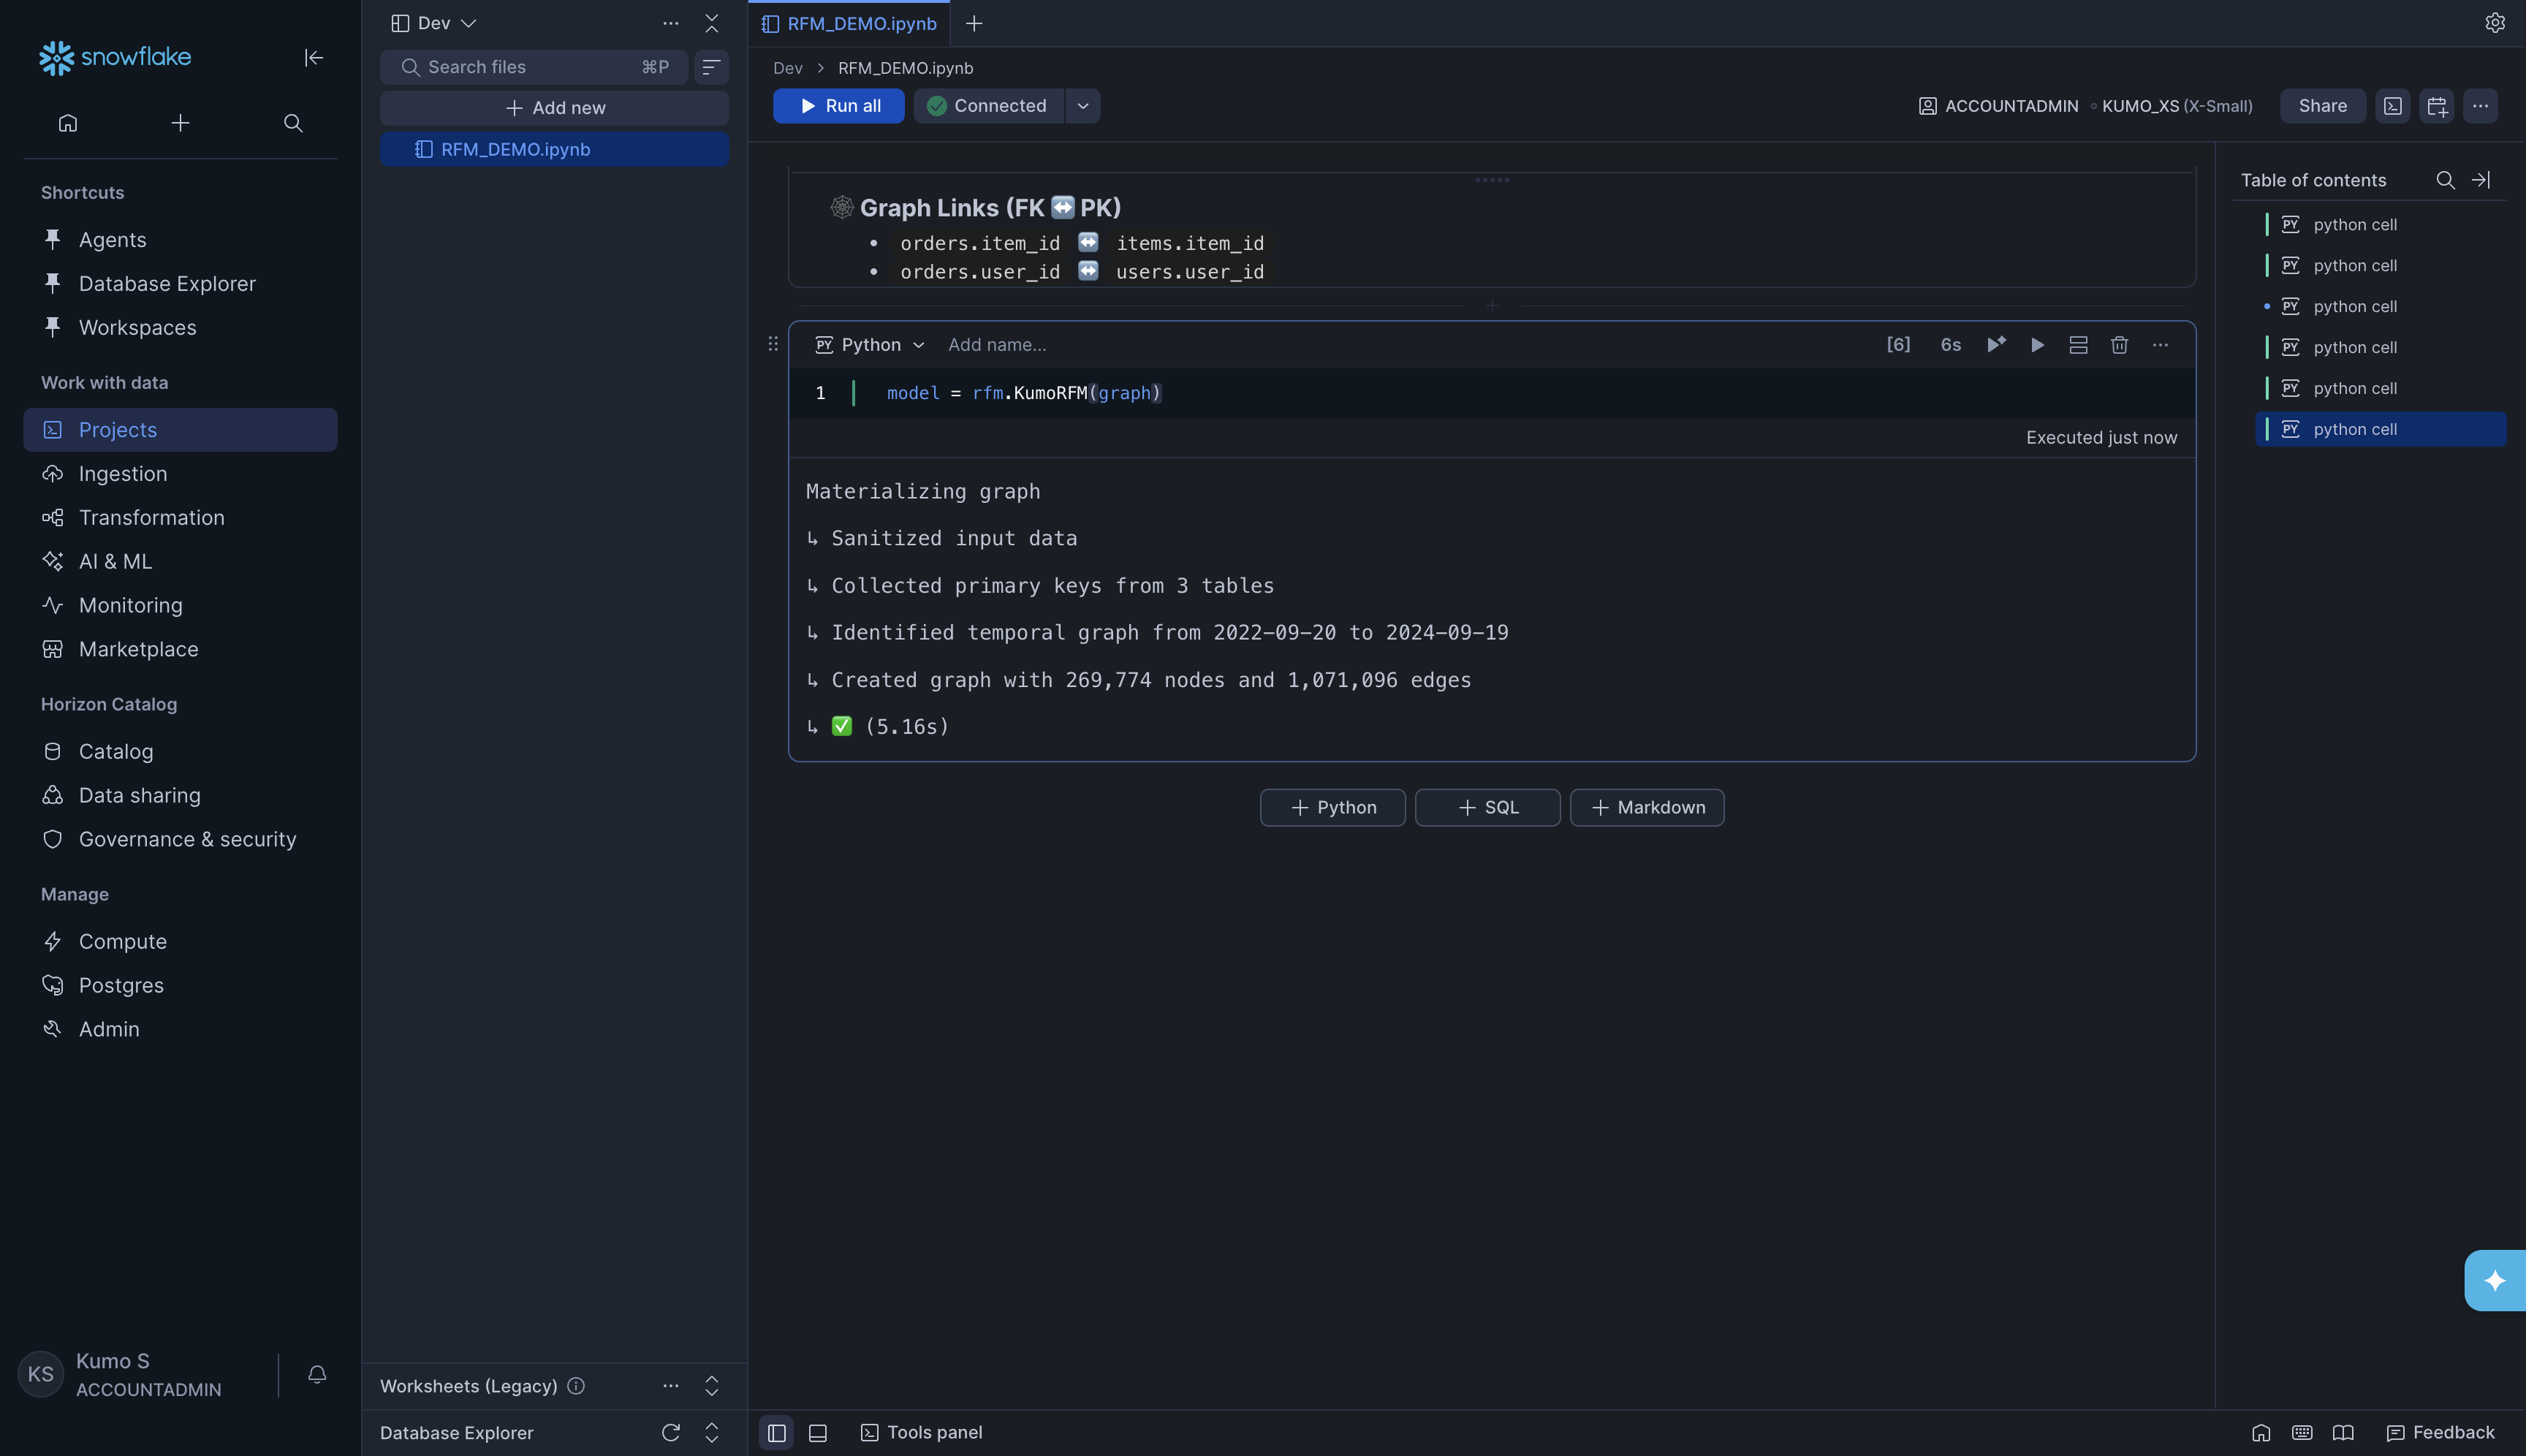Image resolution: width=2526 pixels, height=1456 pixels.
Task: Switch to the RFM_DEMO.ipynb tab
Action: [860, 23]
